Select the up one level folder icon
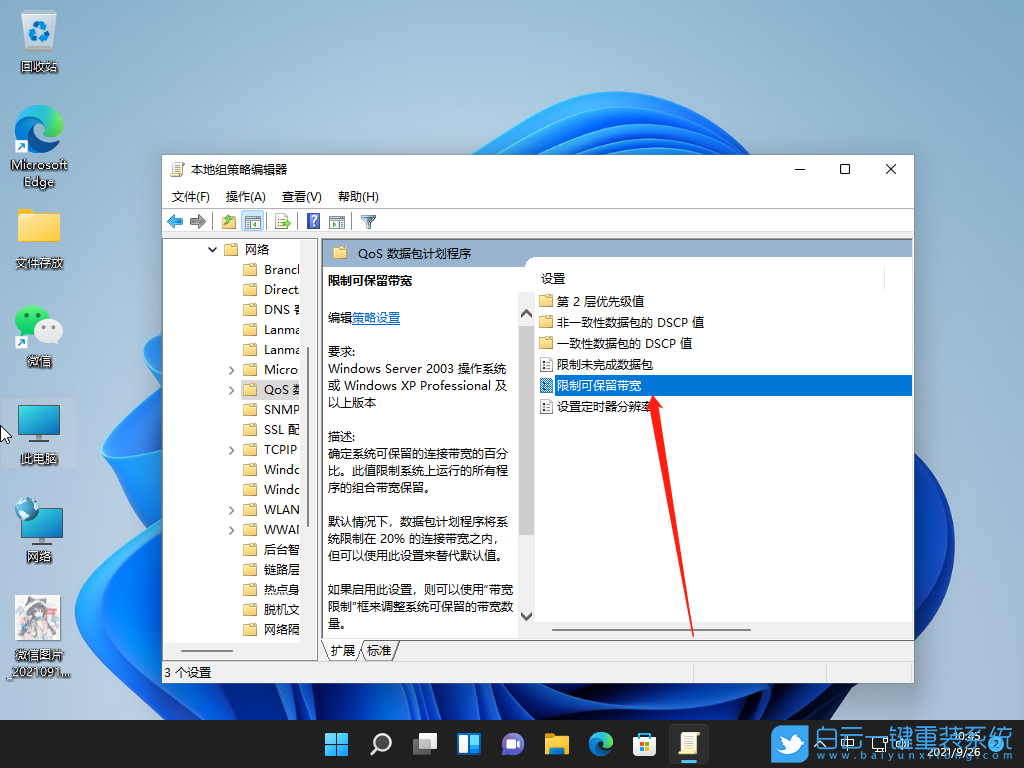 tap(227, 221)
